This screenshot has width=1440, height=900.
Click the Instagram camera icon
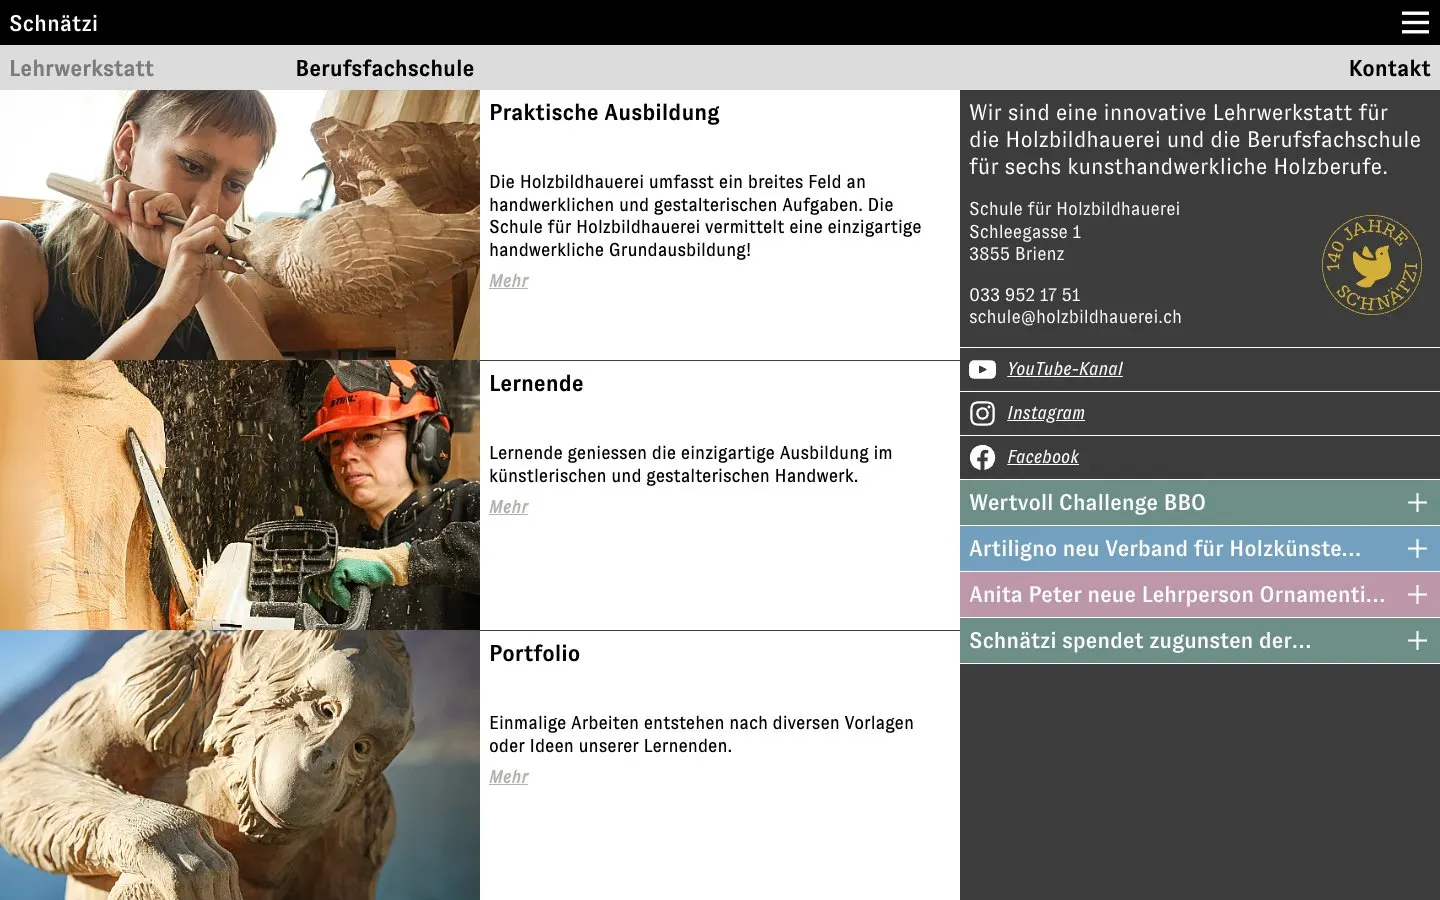pyautogui.click(x=982, y=413)
